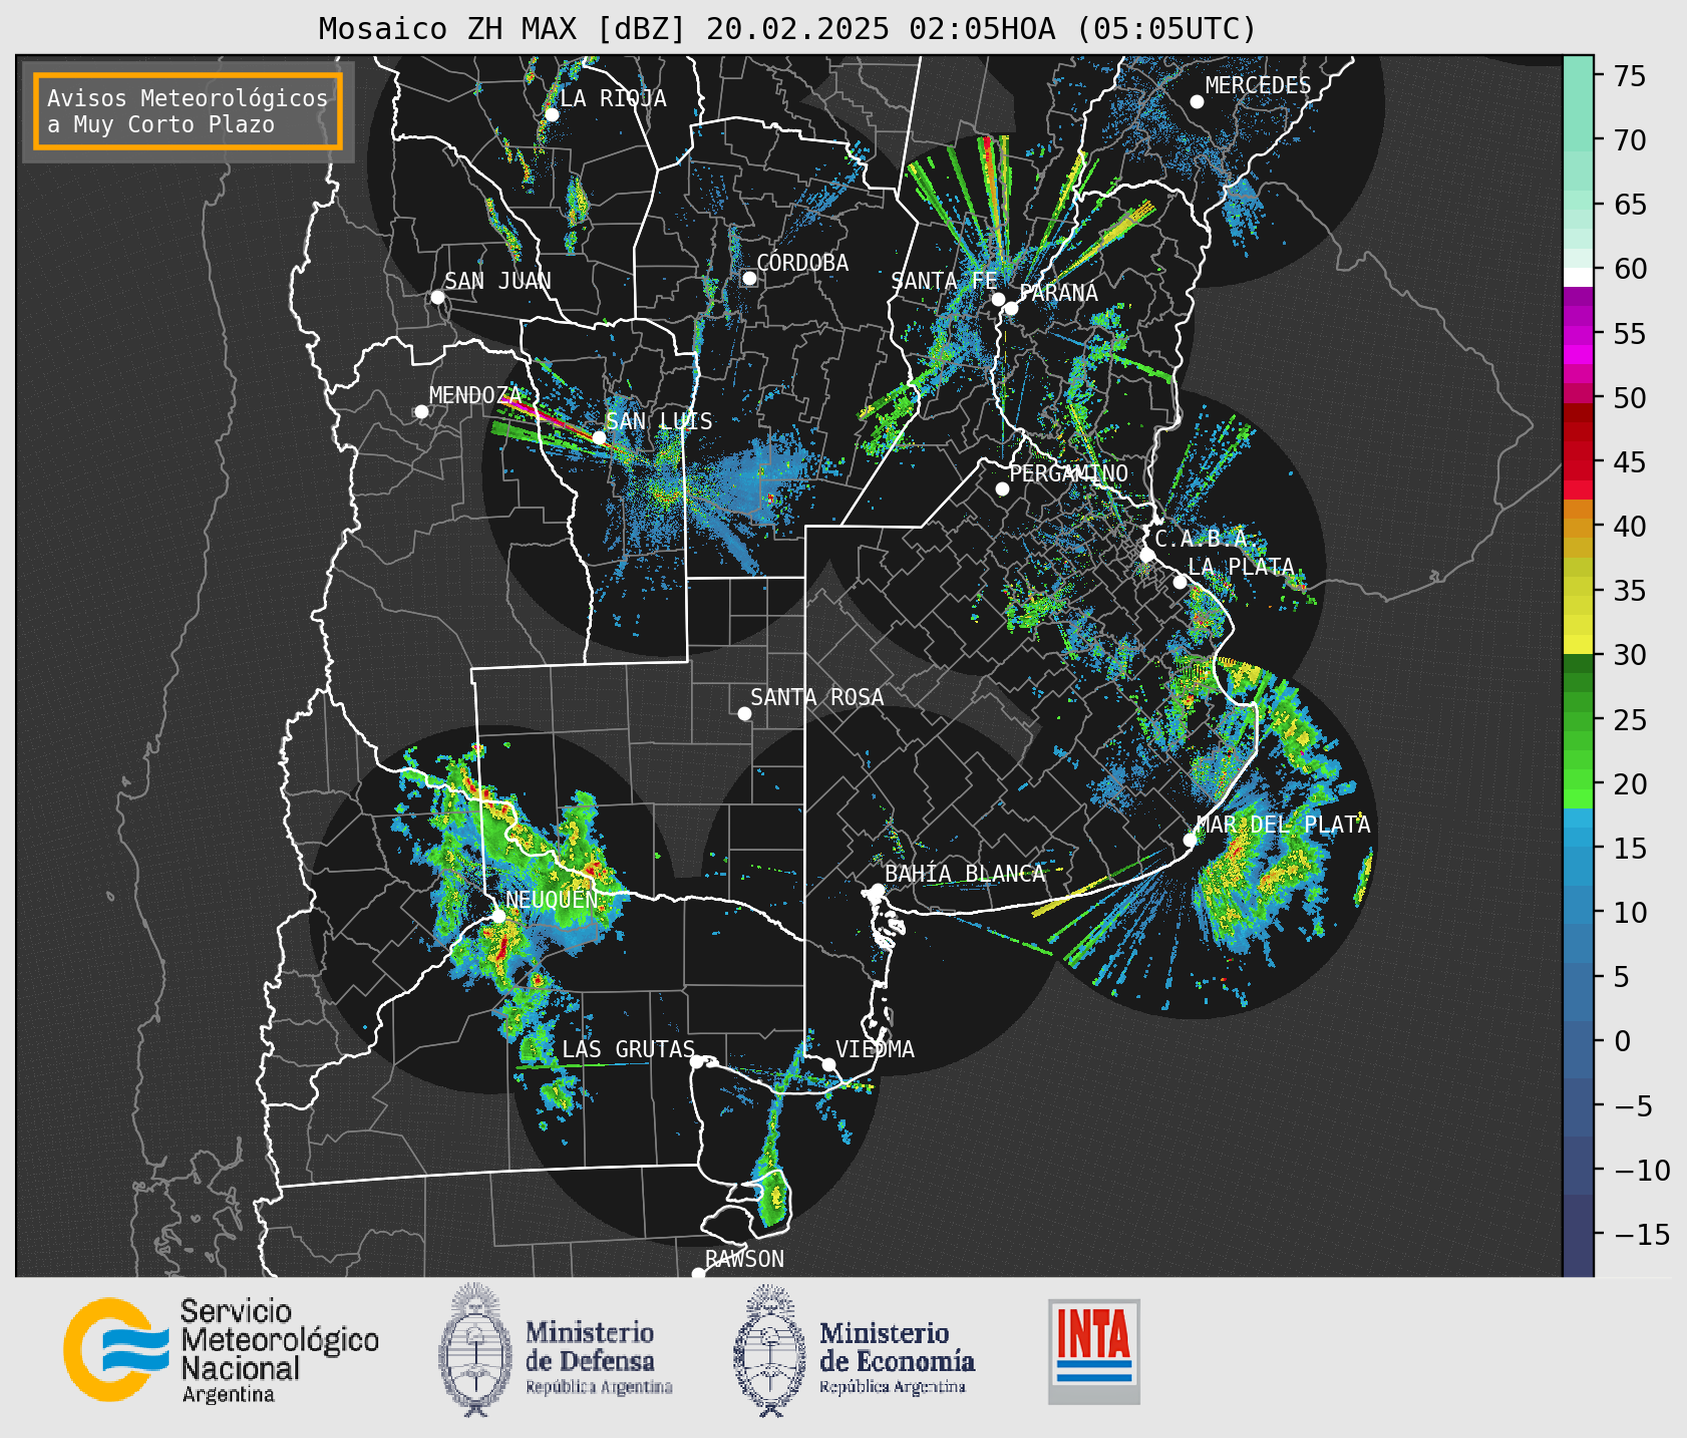
Task: Click the LAS GRUTAS city marker dot
Action: tap(697, 1061)
